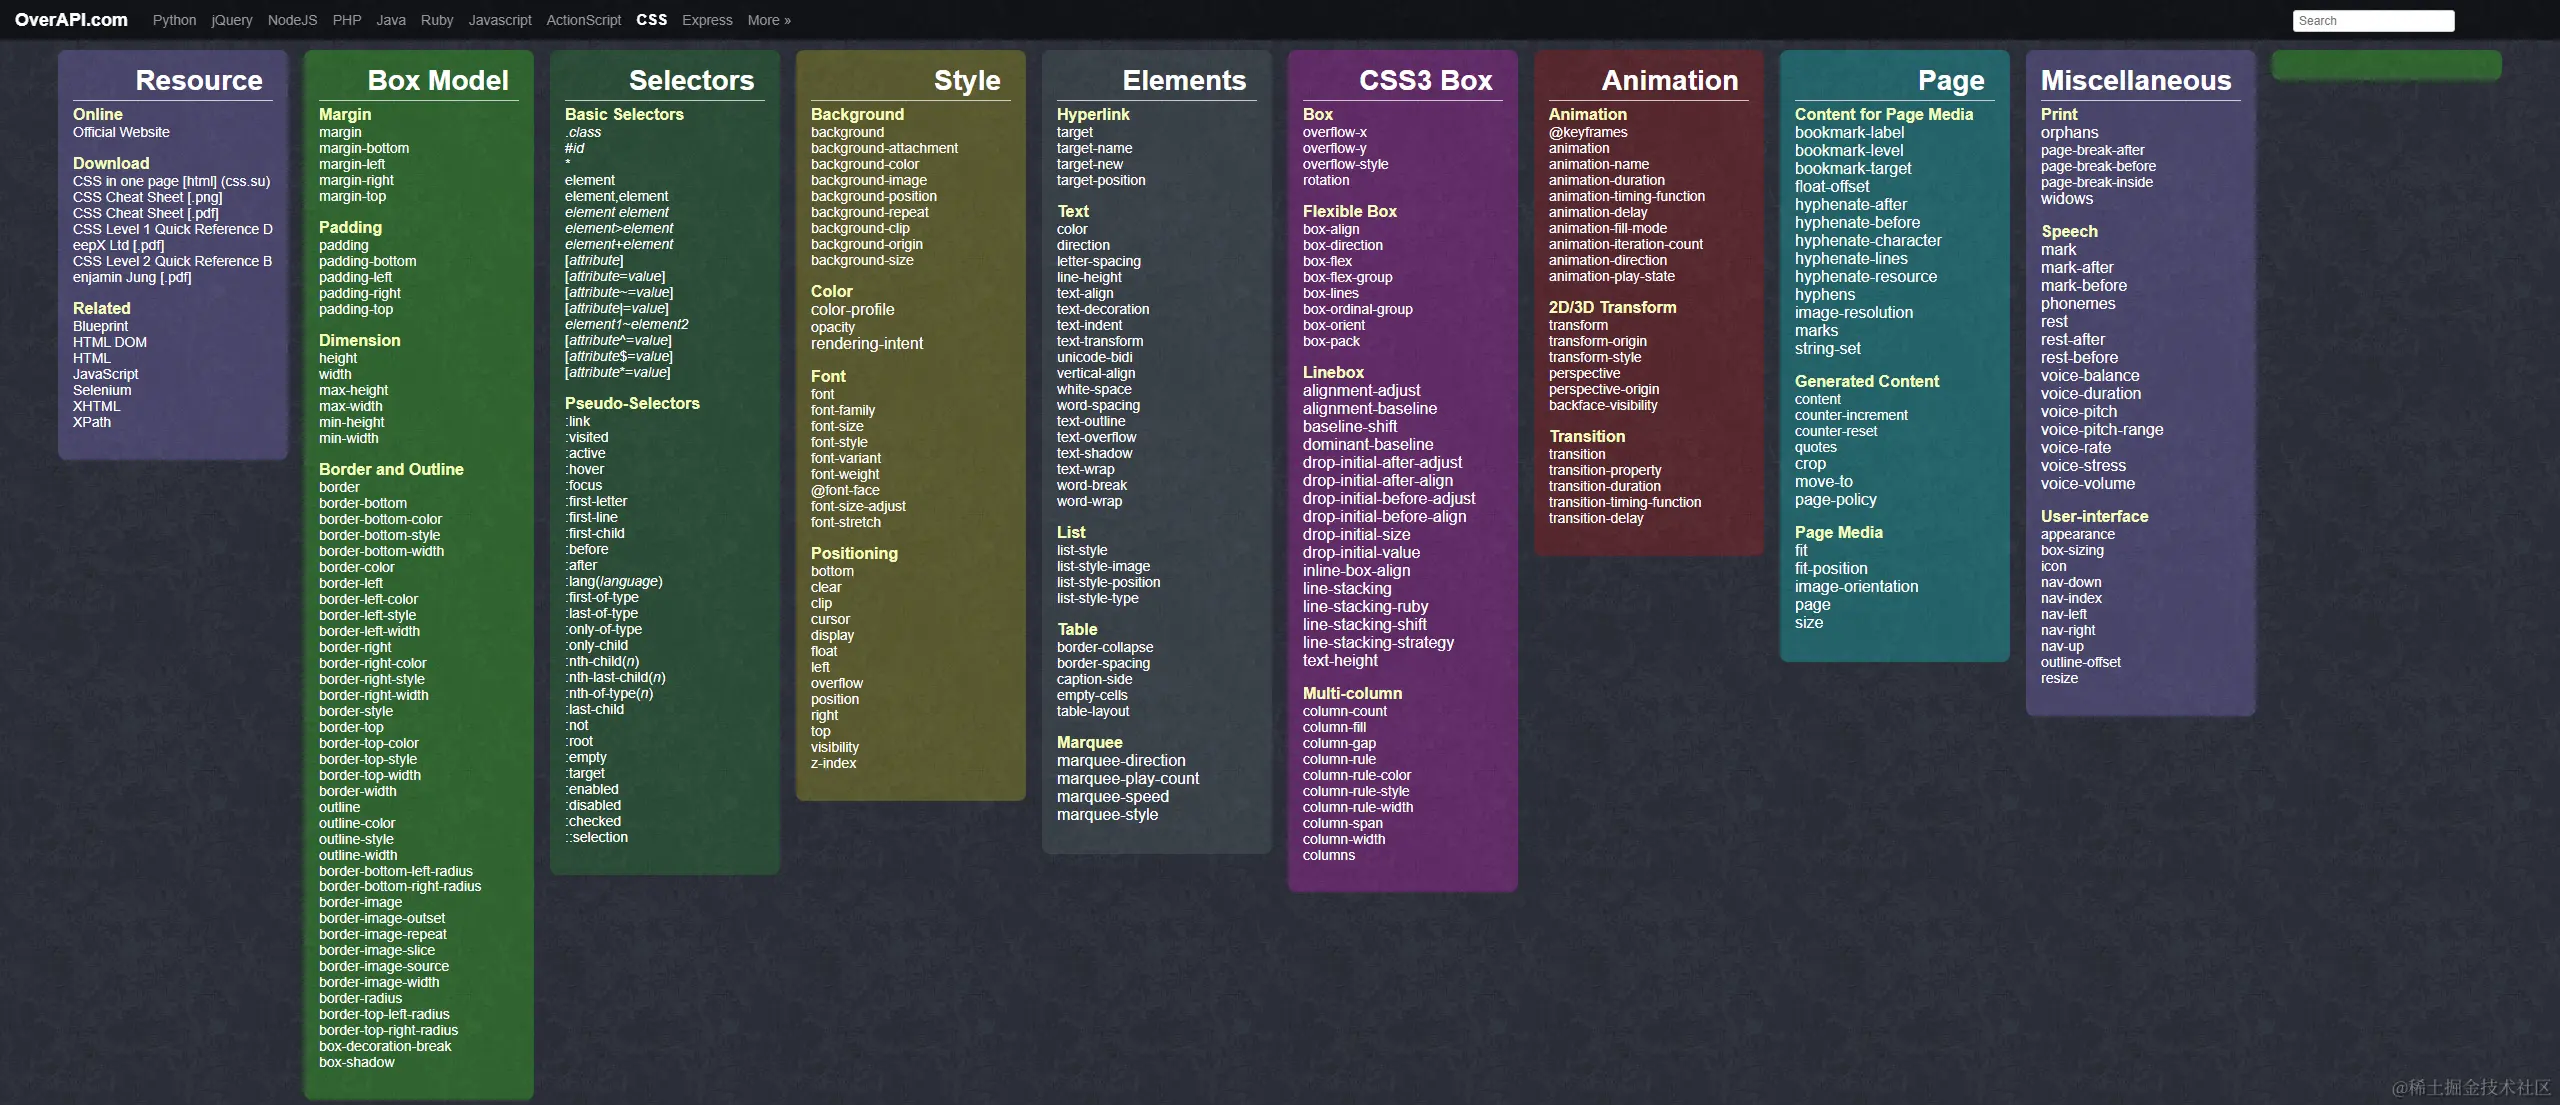
Task: Open marquee-speed in the Elements panel
Action: click(1112, 796)
